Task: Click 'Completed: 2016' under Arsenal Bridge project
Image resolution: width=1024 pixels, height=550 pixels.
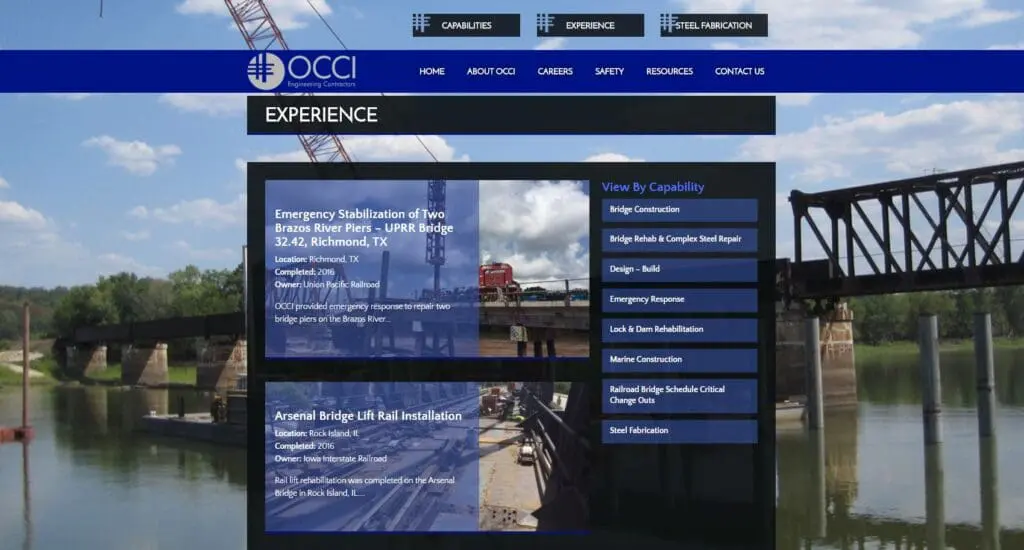Action: tap(304, 446)
